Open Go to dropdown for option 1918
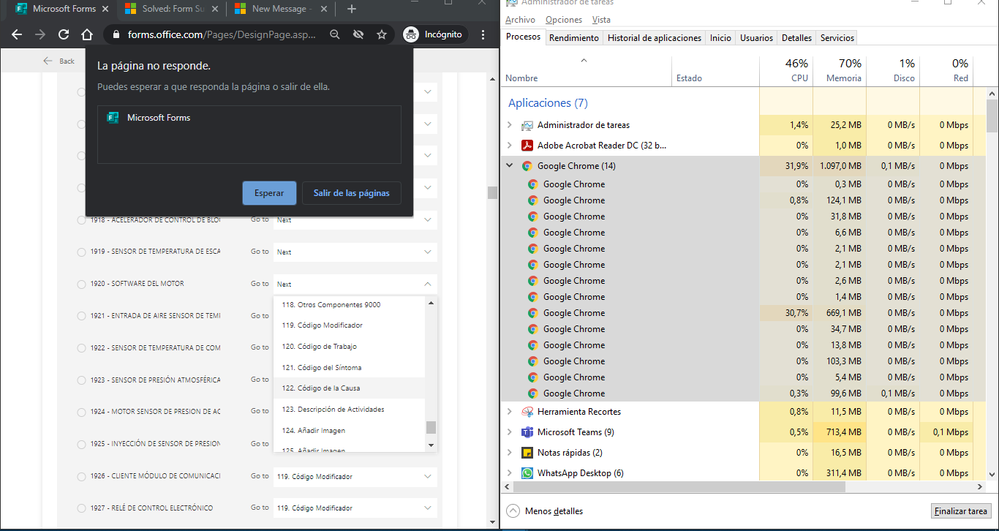This screenshot has height=531, width=999. (355, 220)
